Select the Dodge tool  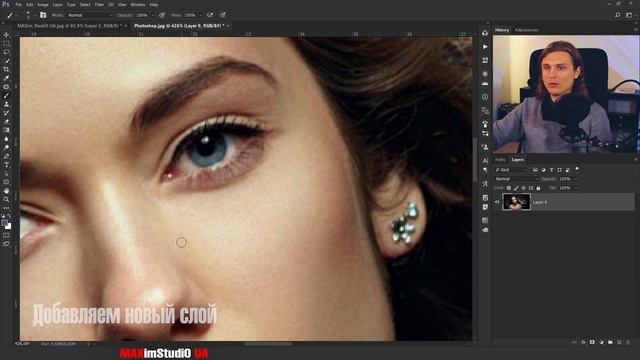pyautogui.click(x=7, y=147)
